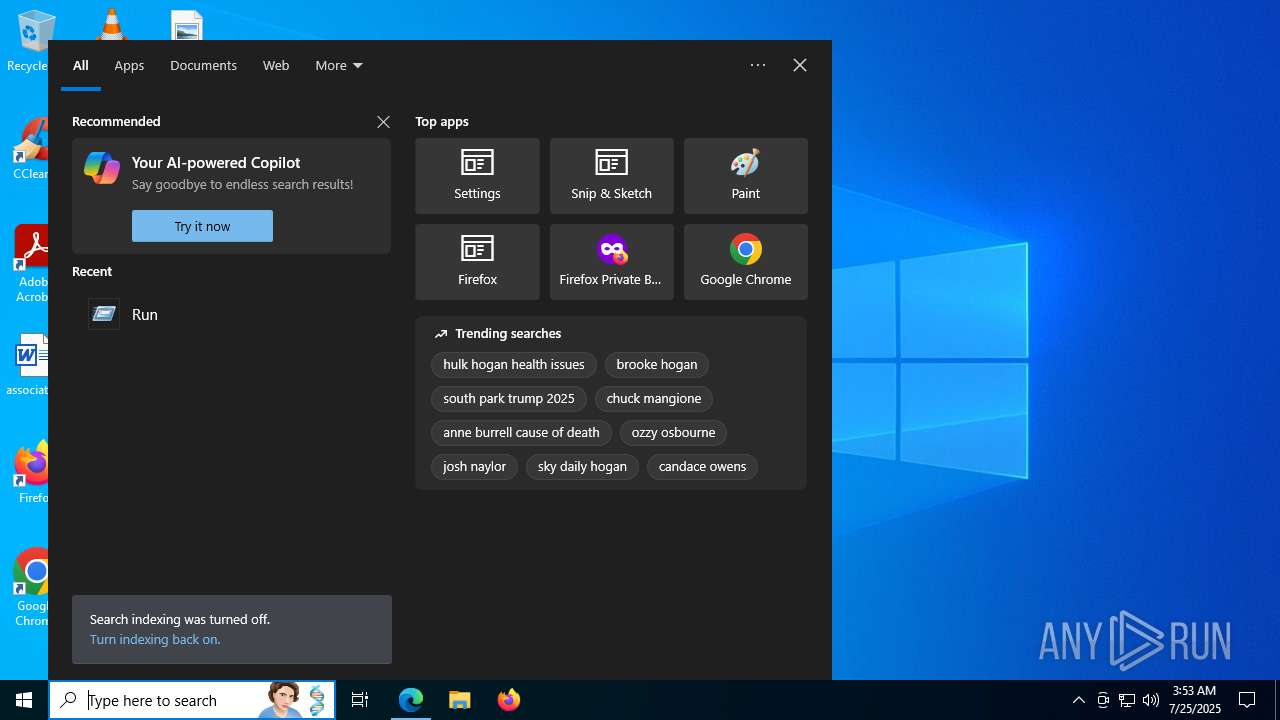This screenshot has height=720, width=1280.
Task: Search sky daily hogan
Action: [582, 467]
